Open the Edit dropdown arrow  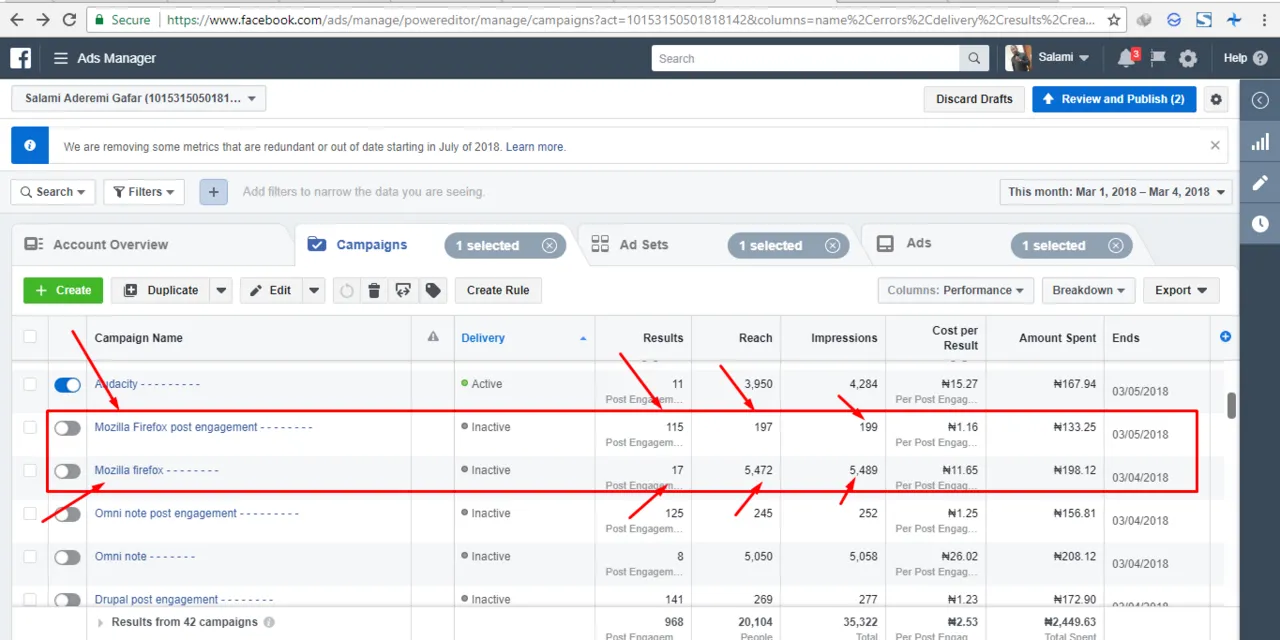pos(314,290)
